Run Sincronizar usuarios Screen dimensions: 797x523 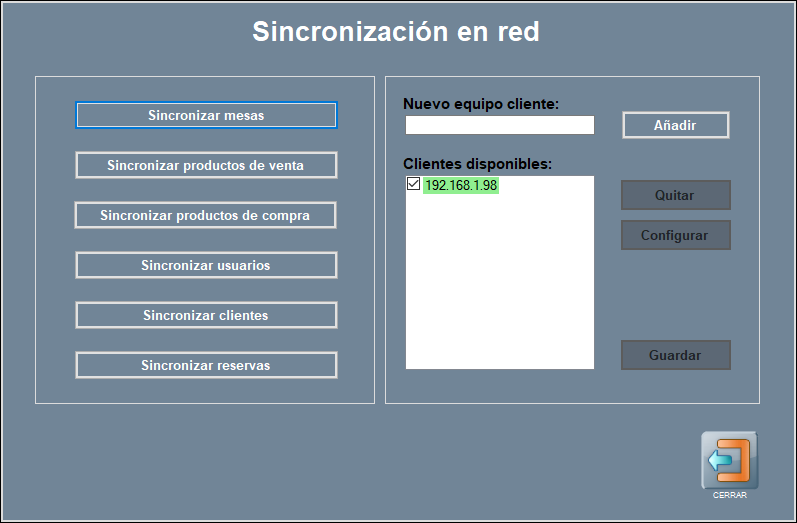point(206,265)
